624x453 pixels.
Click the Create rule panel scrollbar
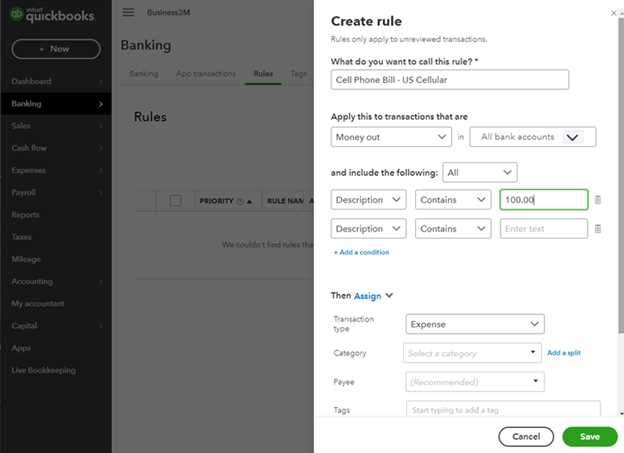click(x=621, y=175)
